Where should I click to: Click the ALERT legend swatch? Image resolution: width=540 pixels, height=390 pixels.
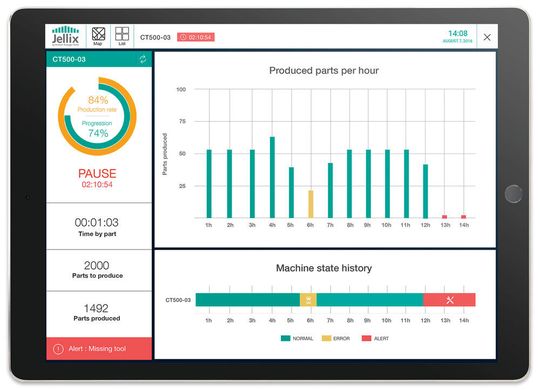point(366,338)
